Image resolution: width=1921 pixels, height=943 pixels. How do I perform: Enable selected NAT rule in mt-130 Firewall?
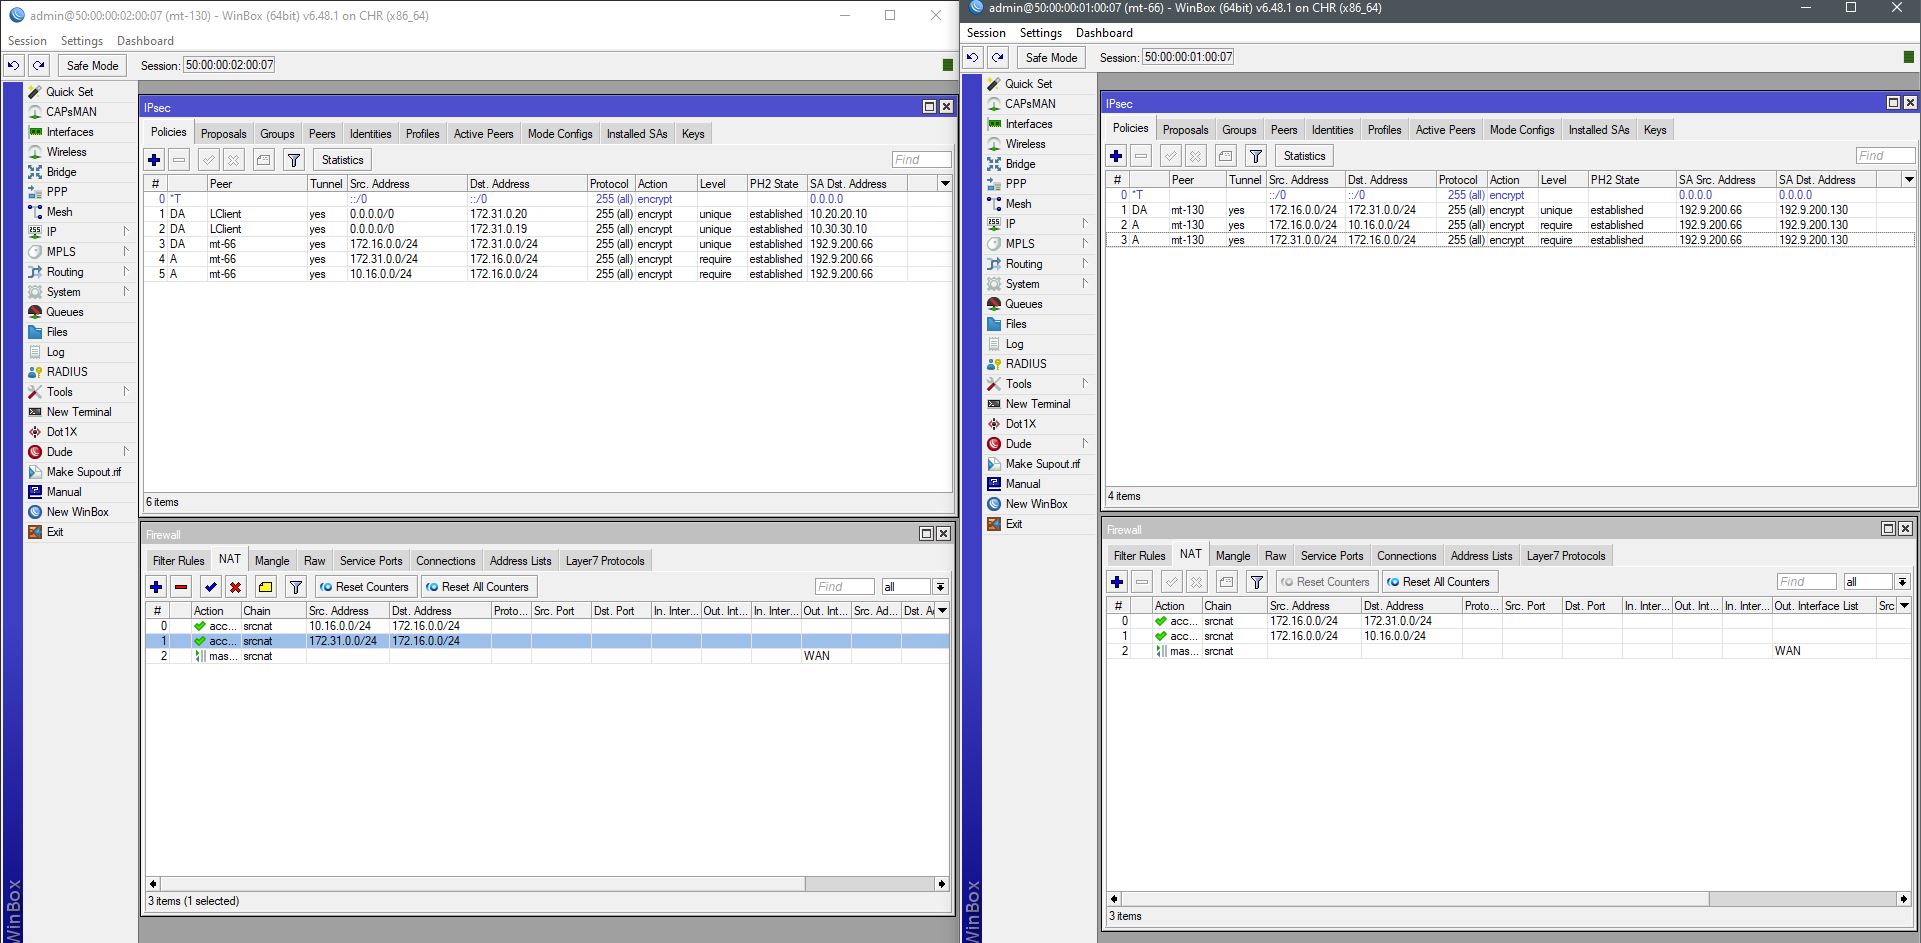pos(210,587)
